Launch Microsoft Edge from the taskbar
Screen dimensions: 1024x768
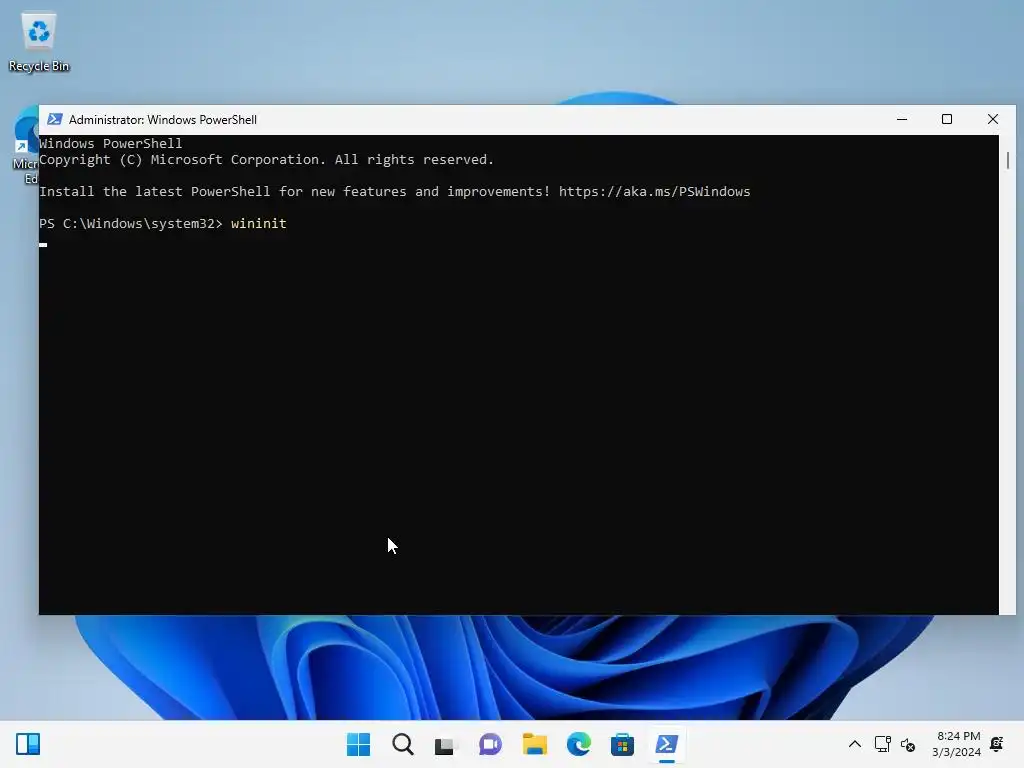point(579,744)
